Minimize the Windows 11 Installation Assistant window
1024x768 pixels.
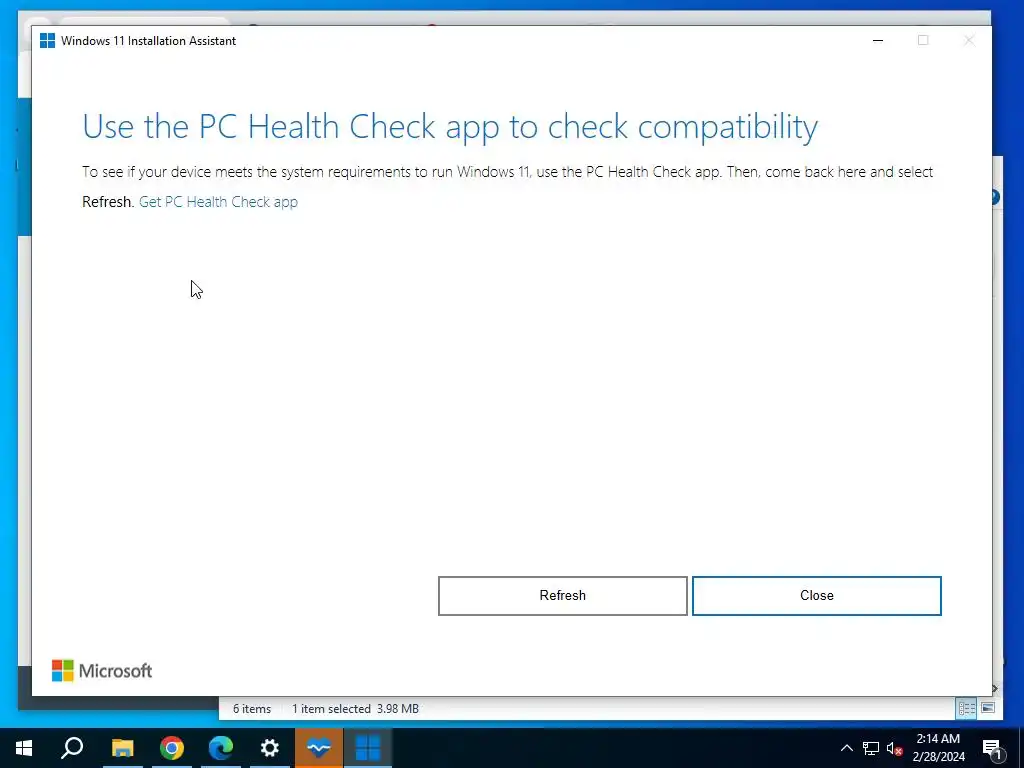coord(878,40)
